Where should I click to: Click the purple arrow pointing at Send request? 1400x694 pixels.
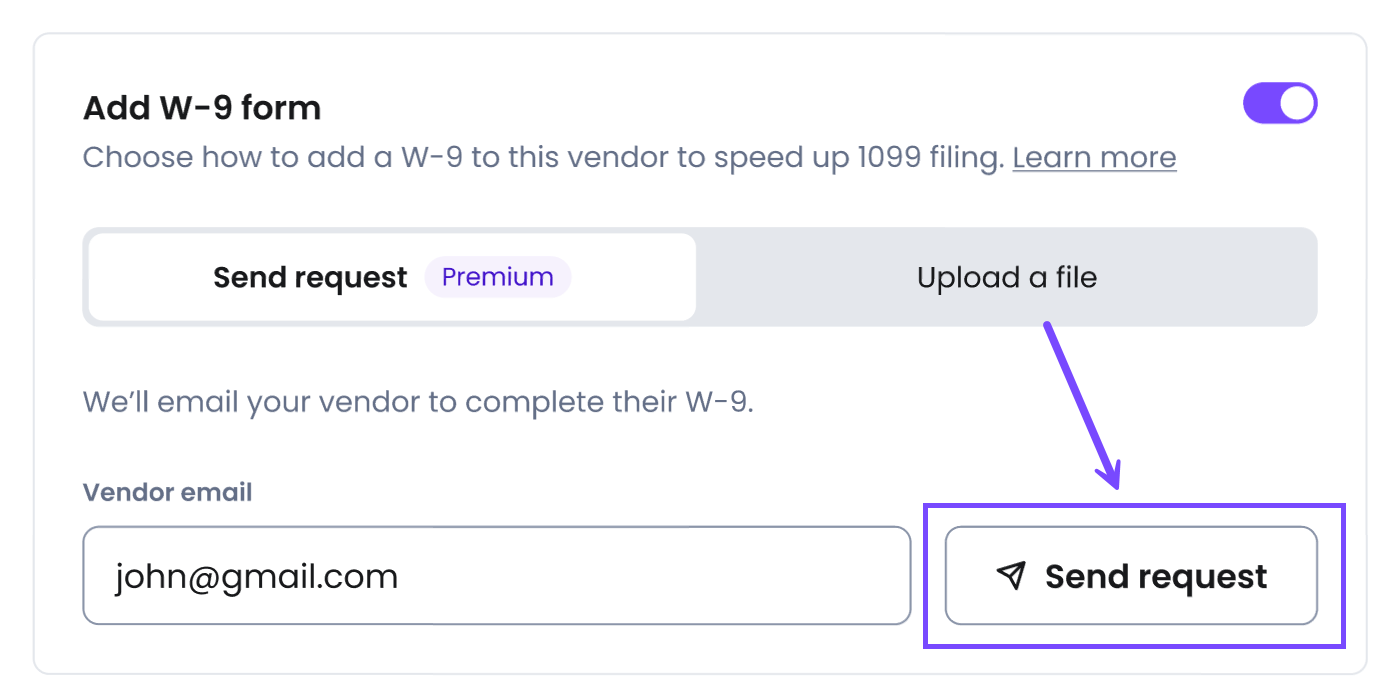(1080, 400)
